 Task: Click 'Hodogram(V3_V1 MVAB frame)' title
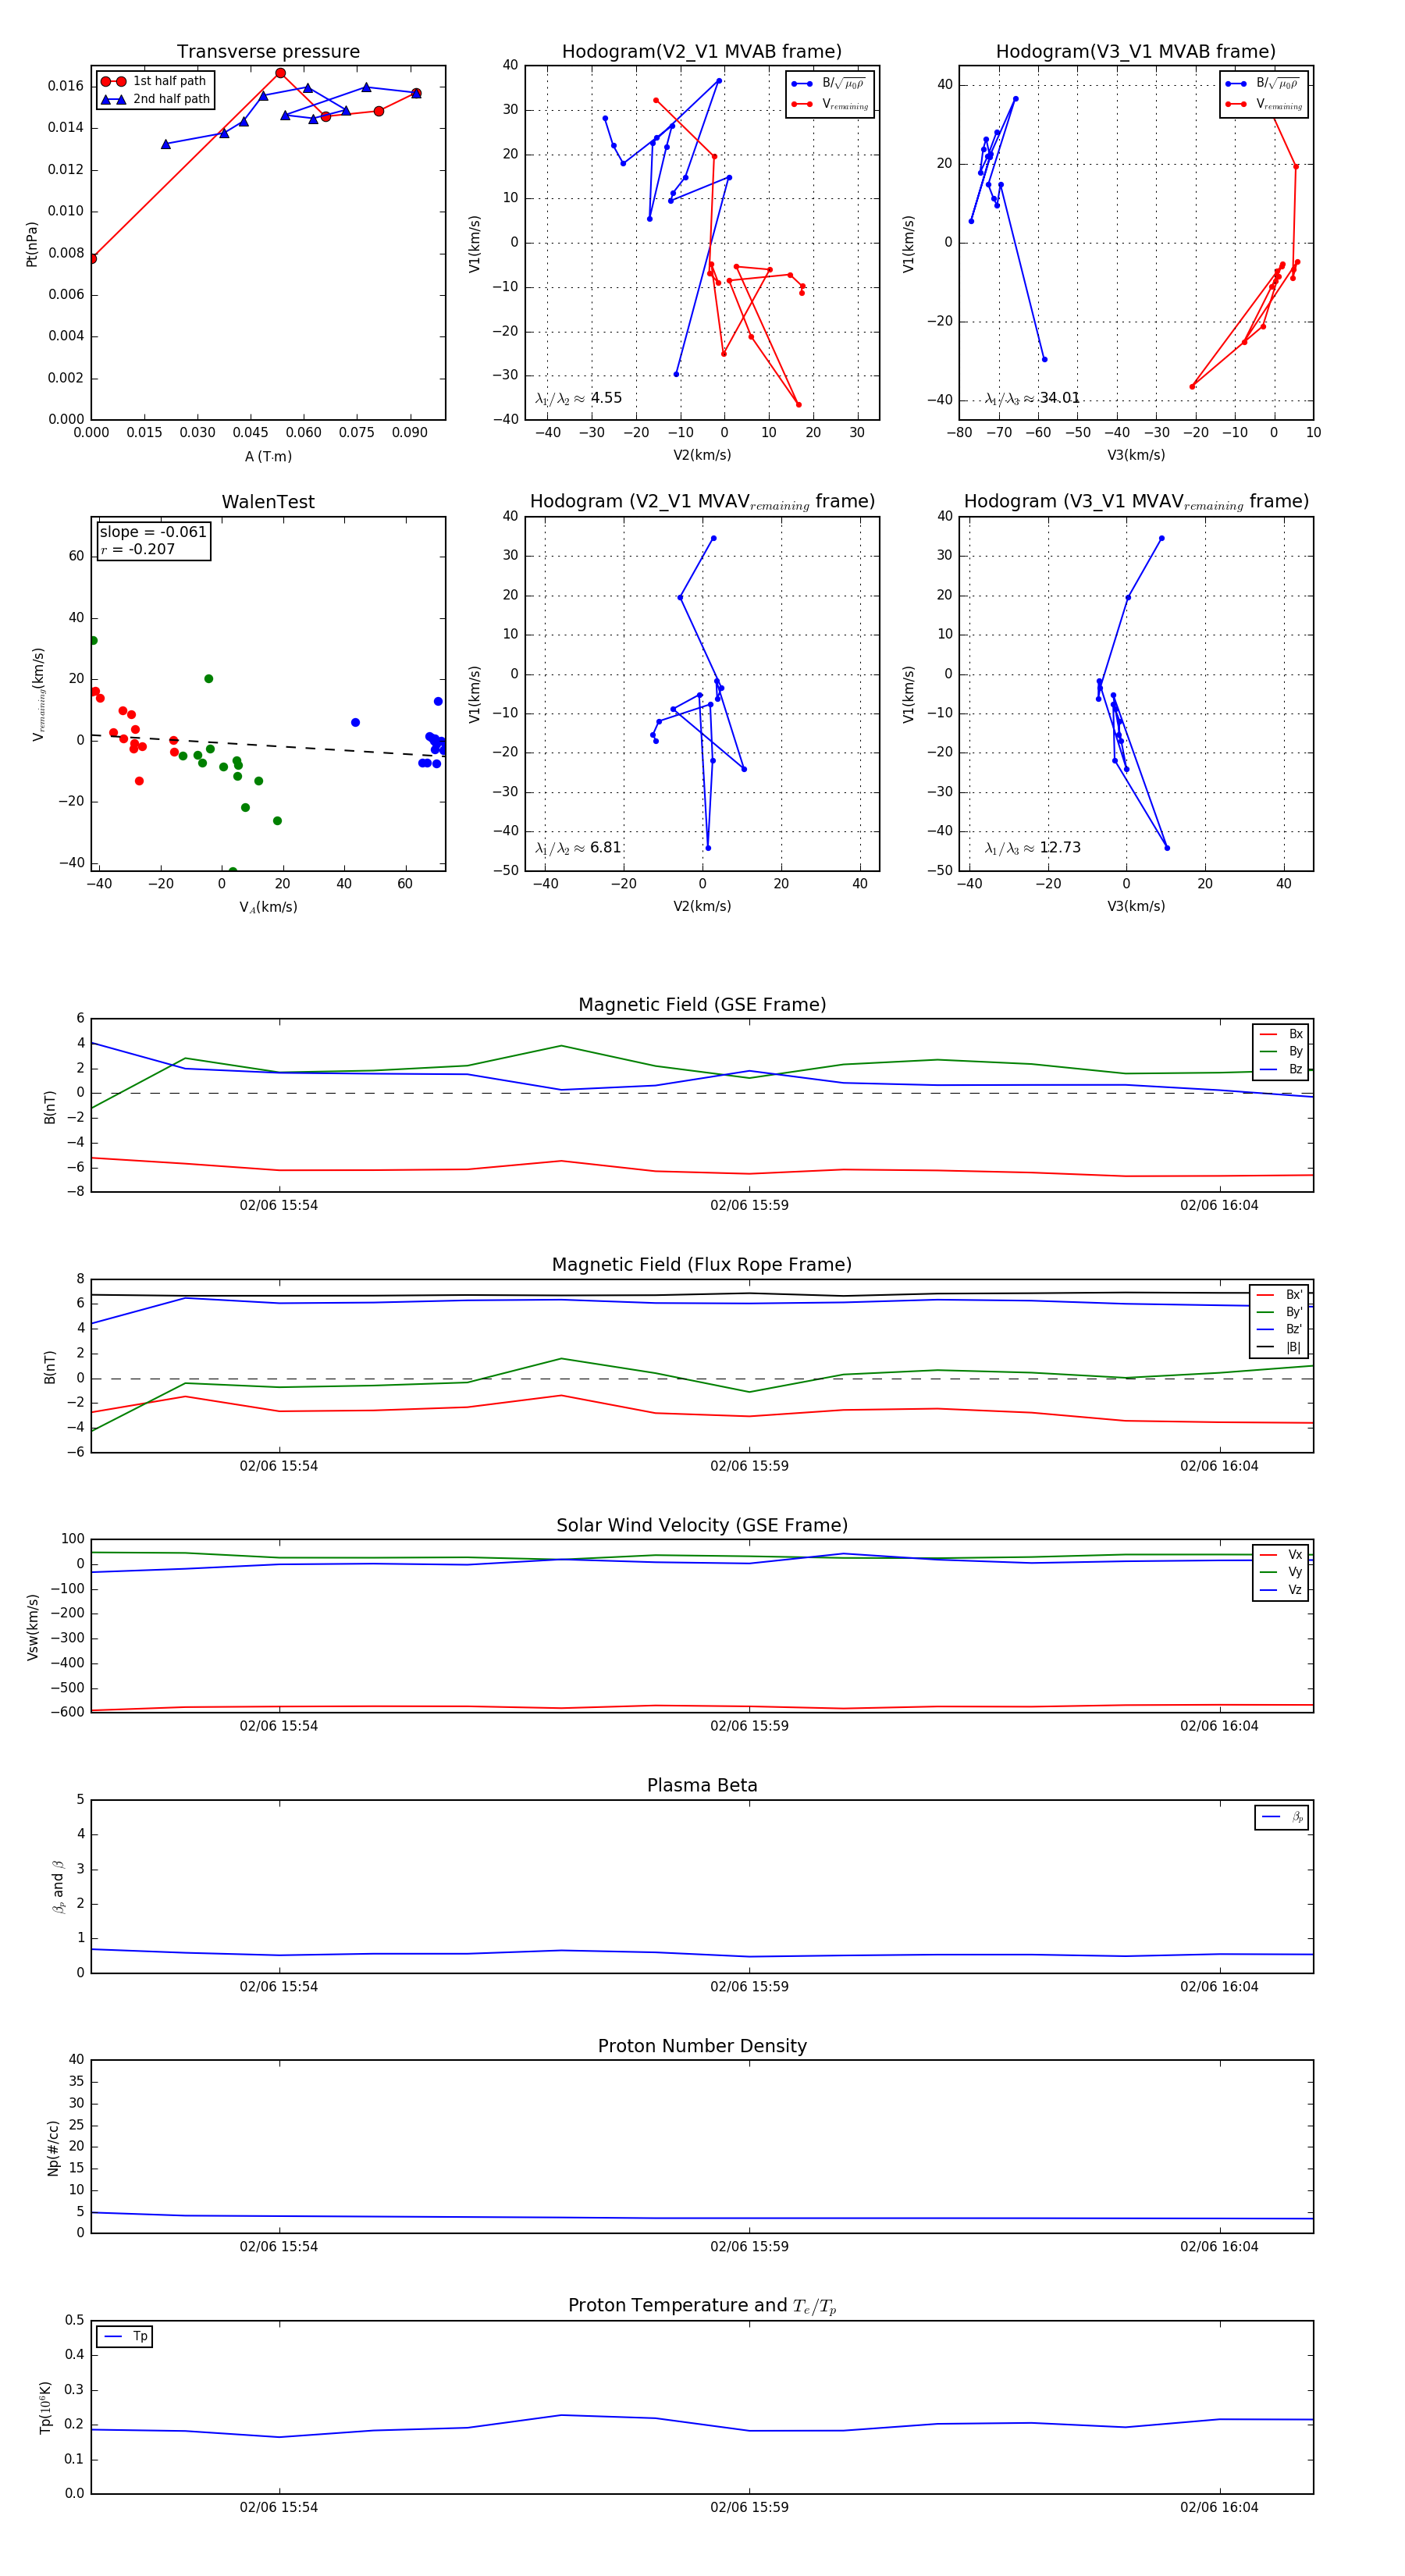(1135, 52)
